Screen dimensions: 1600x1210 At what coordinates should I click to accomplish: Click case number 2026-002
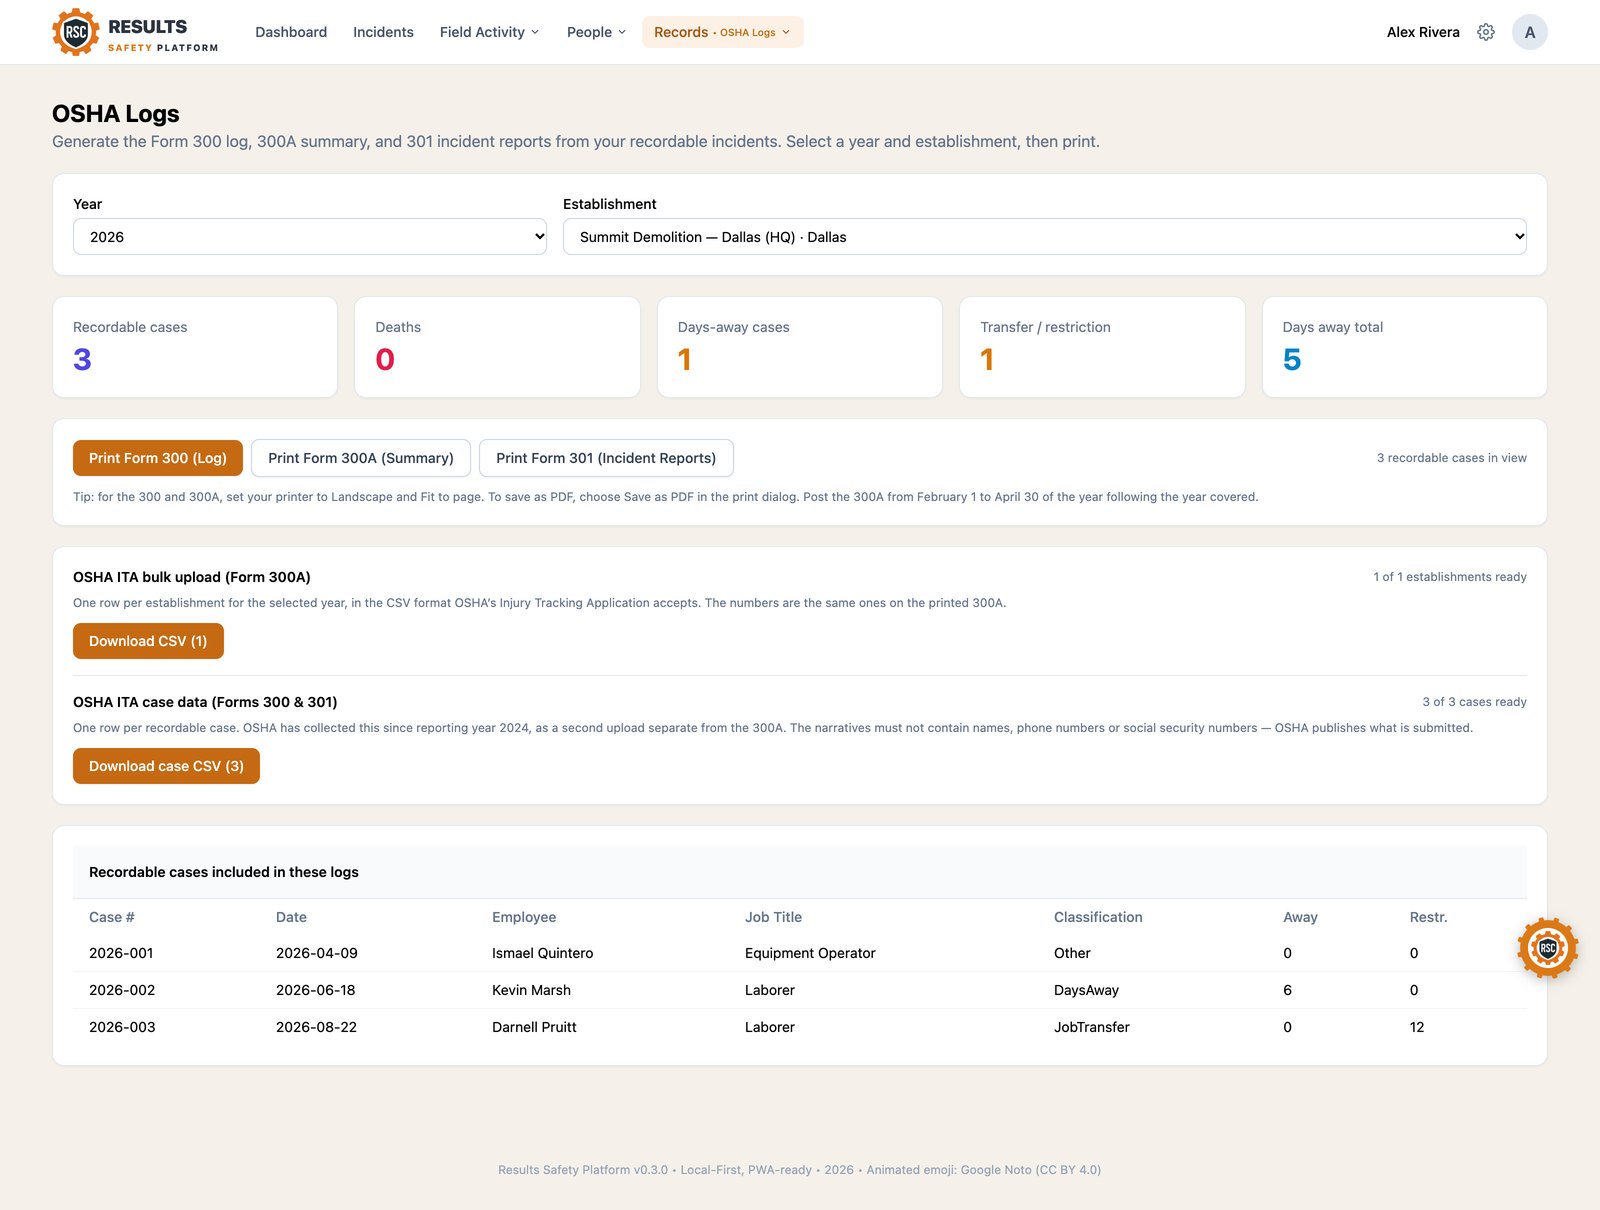tap(122, 990)
